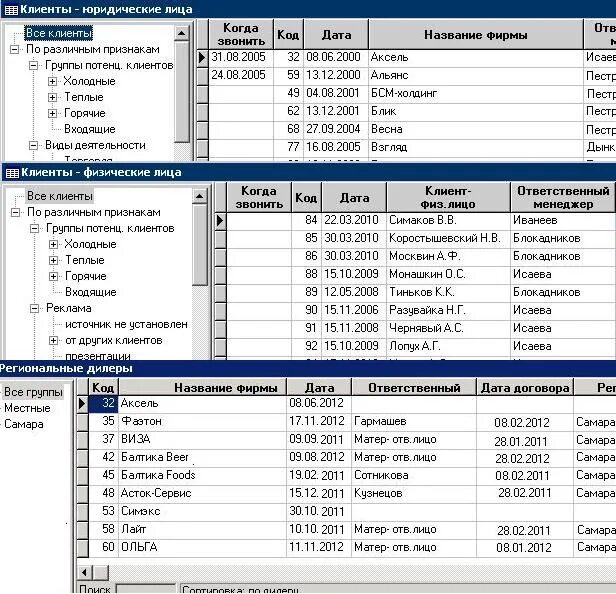
Task: Click responsible cell Кузнецов
Action: 414,493
